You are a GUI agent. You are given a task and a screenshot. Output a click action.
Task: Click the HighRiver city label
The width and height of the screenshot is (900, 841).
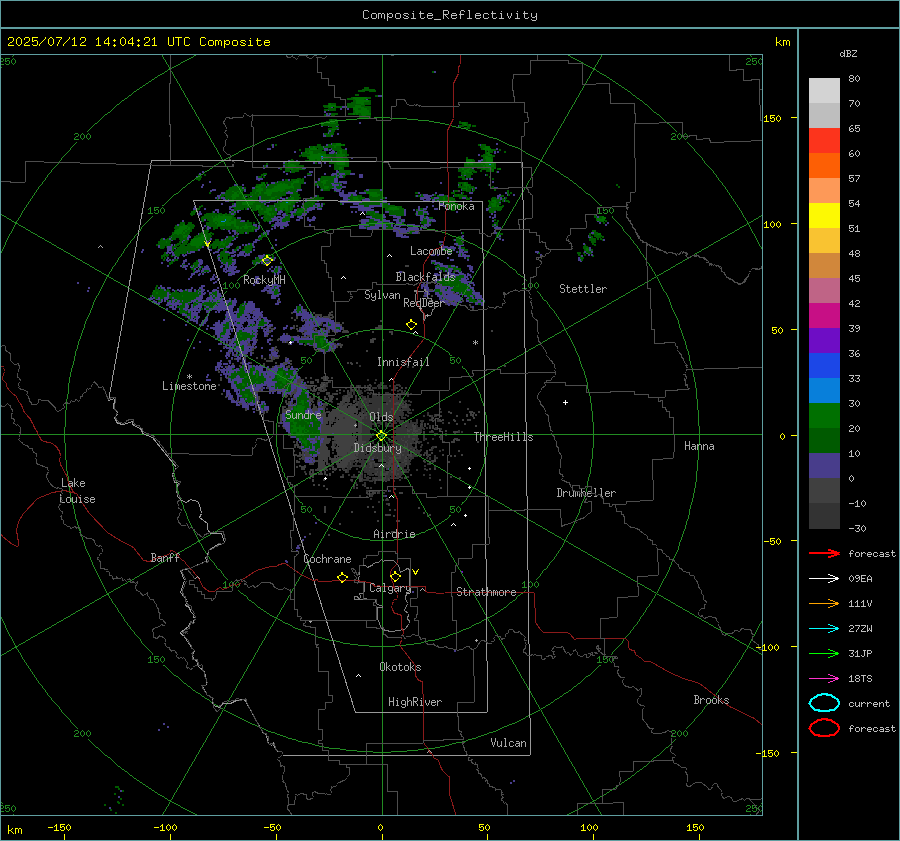coord(415,702)
